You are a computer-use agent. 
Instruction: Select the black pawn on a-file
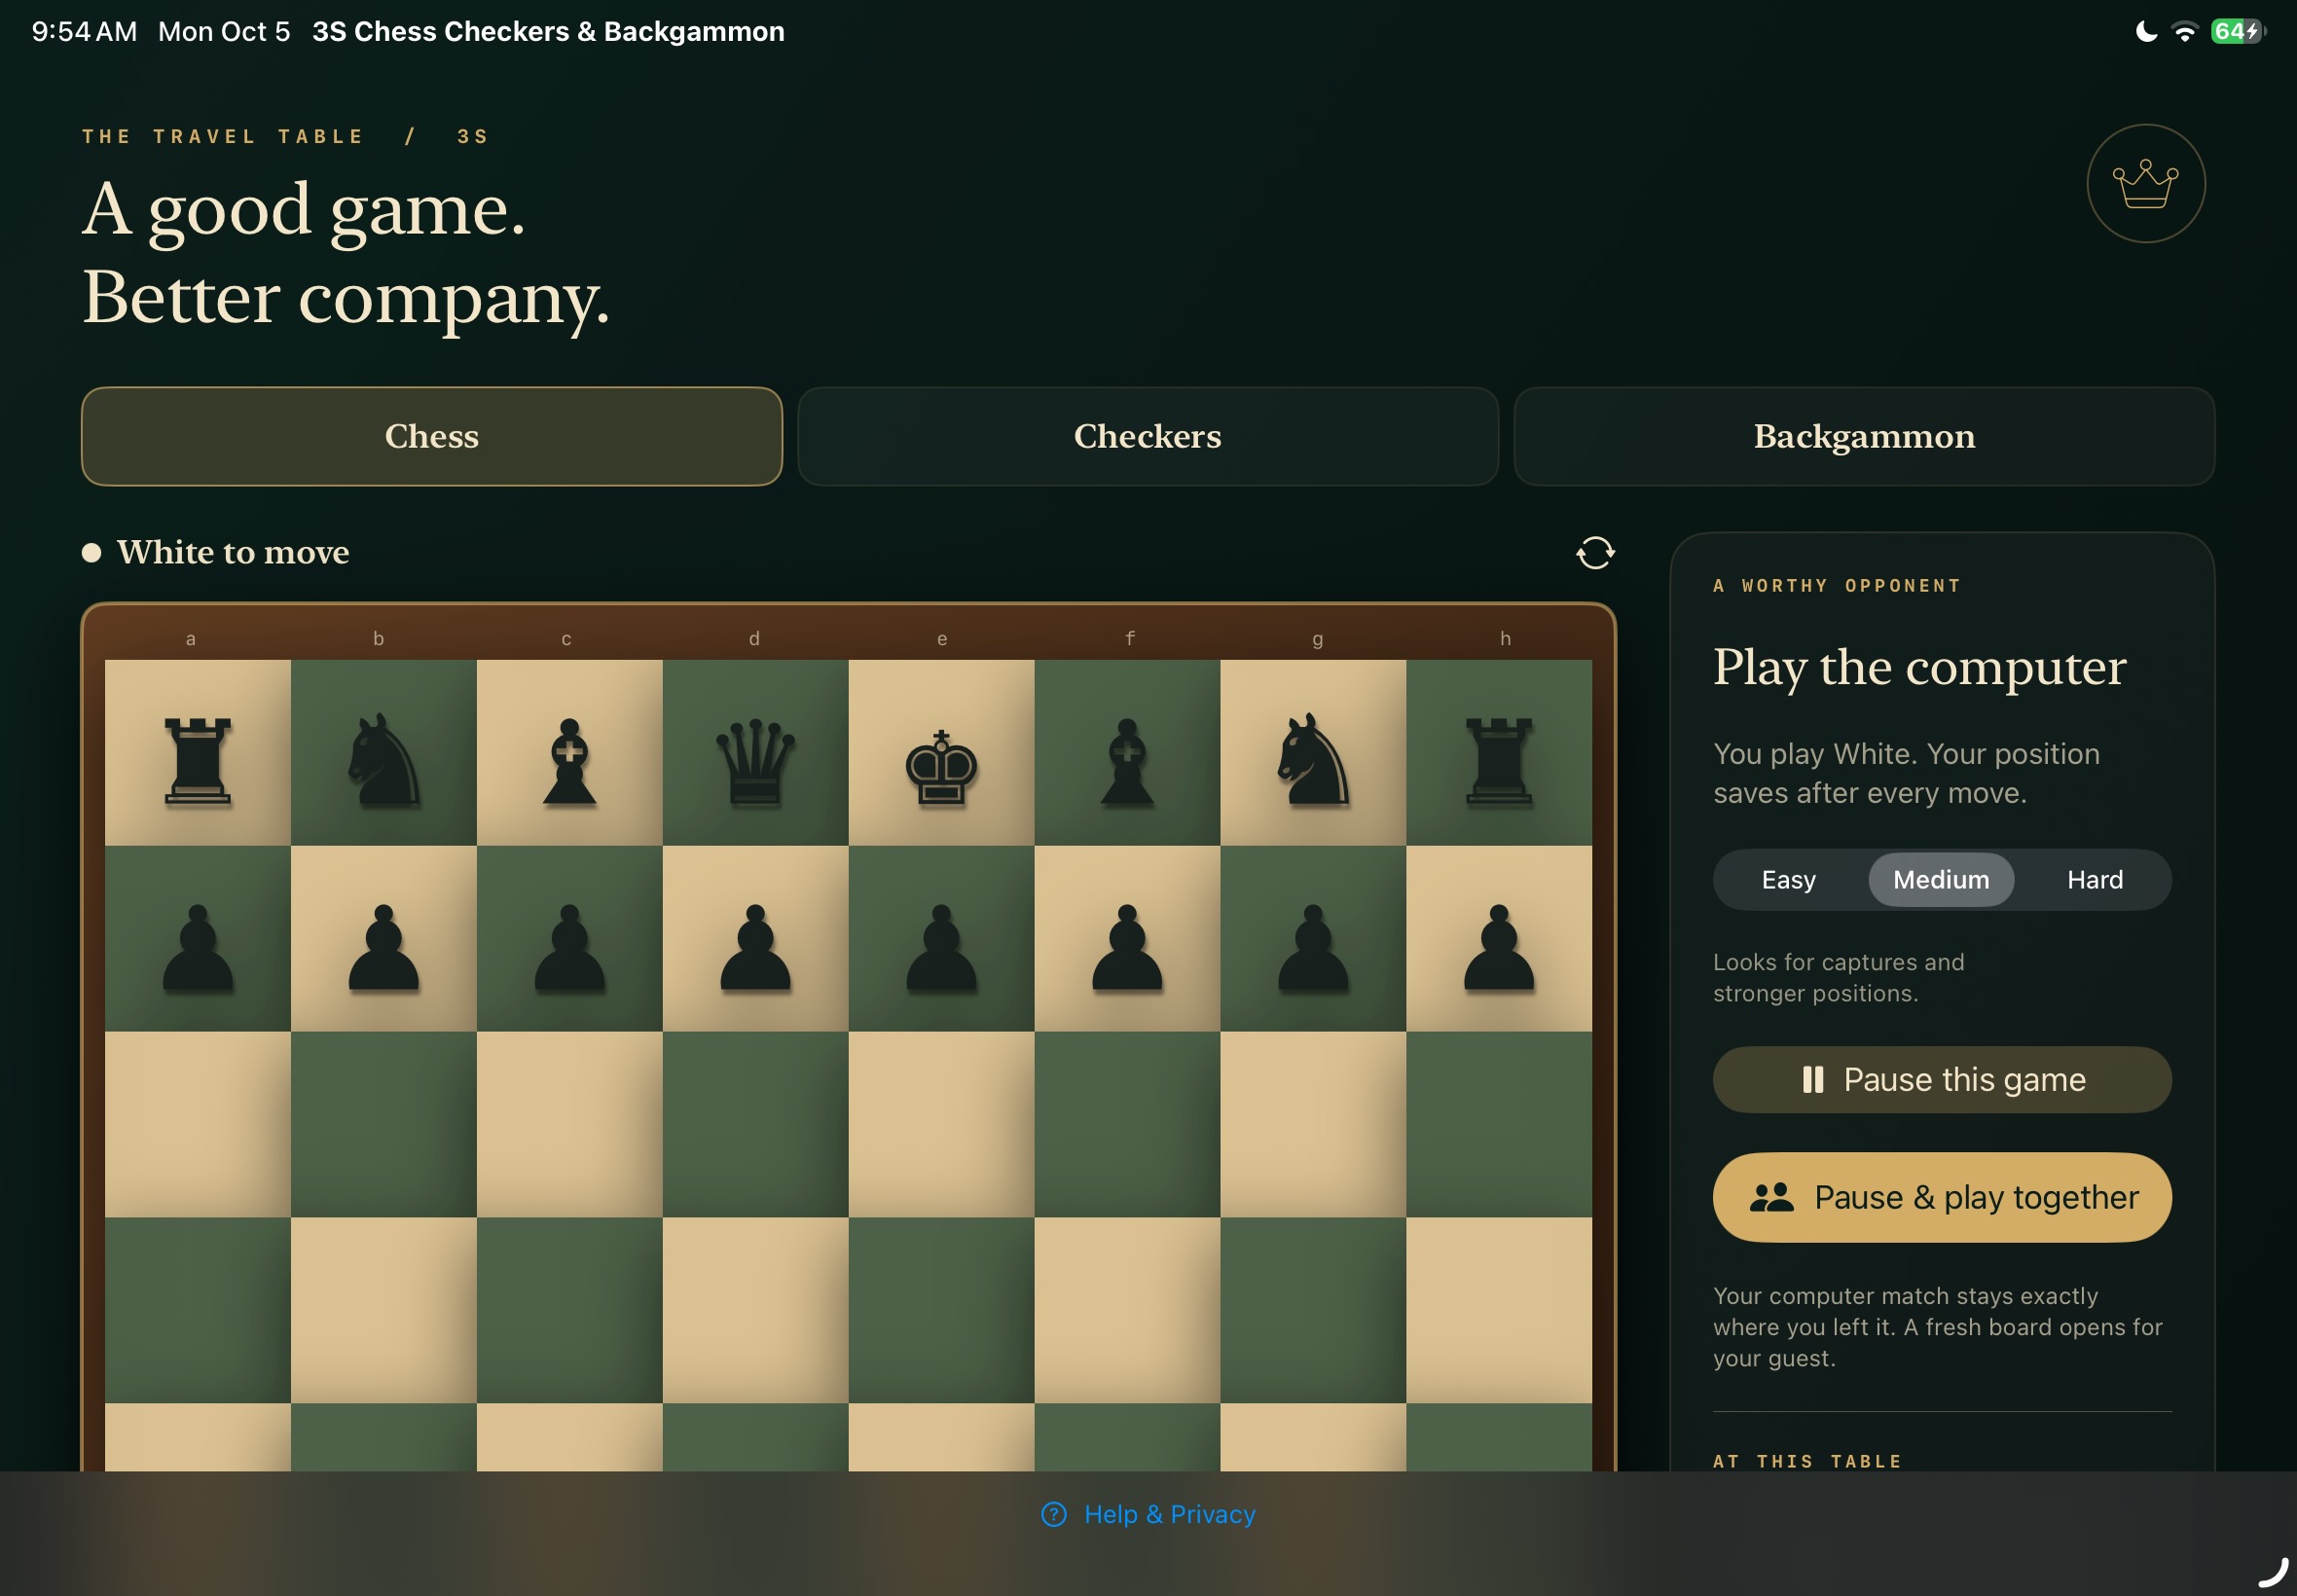[x=198, y=947]
